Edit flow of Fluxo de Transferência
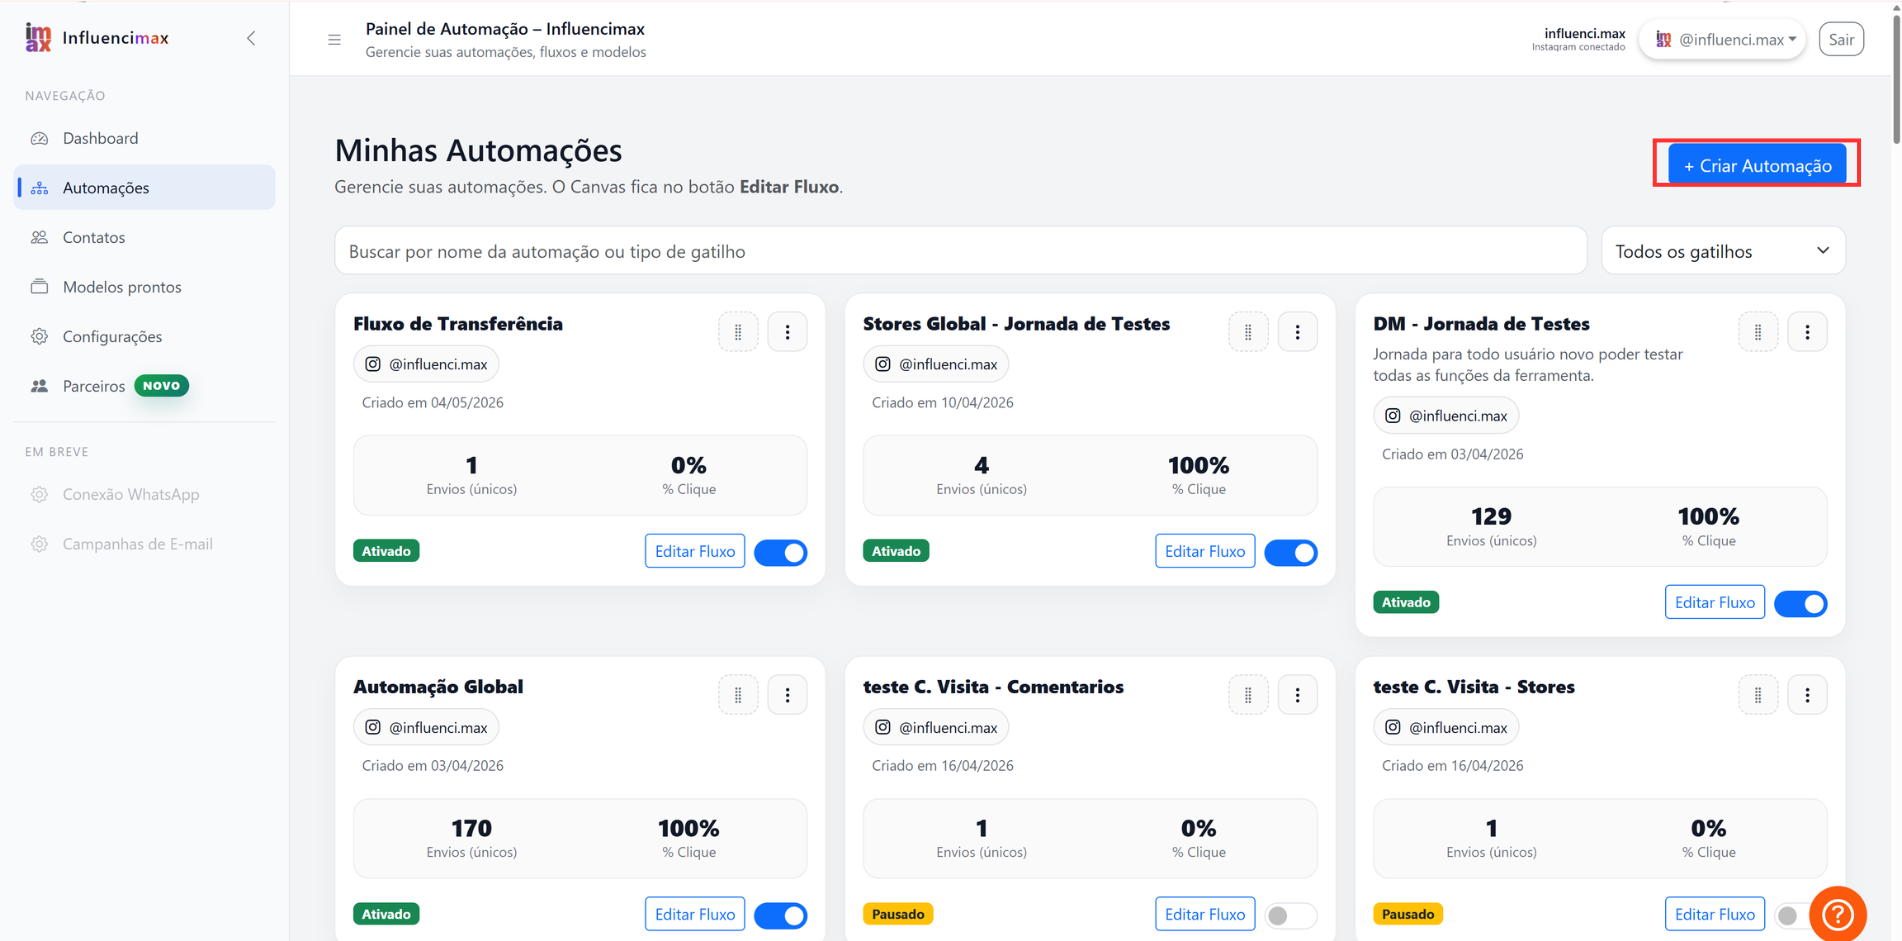 pos(695,551)
